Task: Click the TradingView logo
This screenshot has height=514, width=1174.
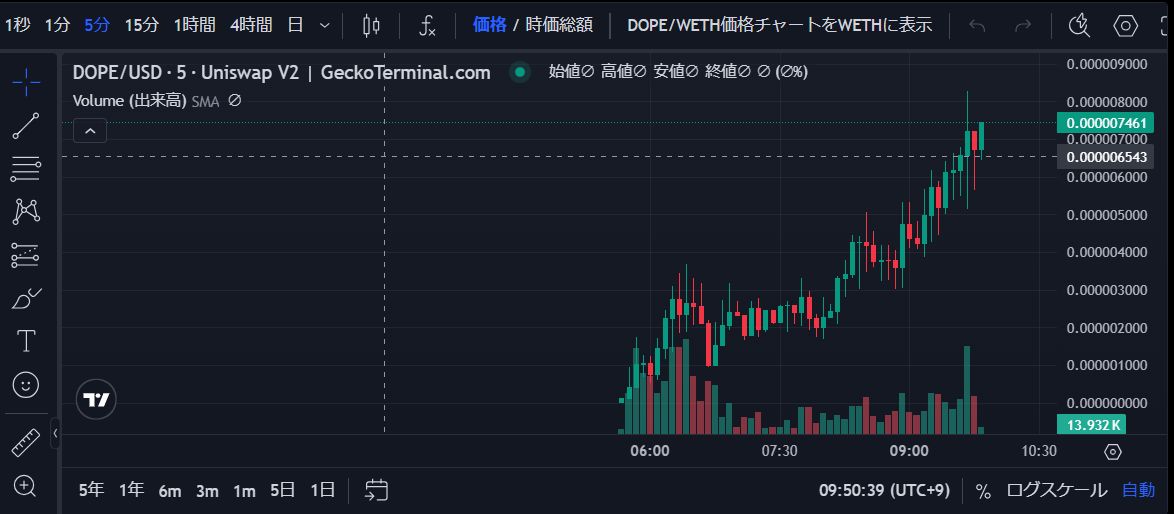Action: click(x=97, y=400)
